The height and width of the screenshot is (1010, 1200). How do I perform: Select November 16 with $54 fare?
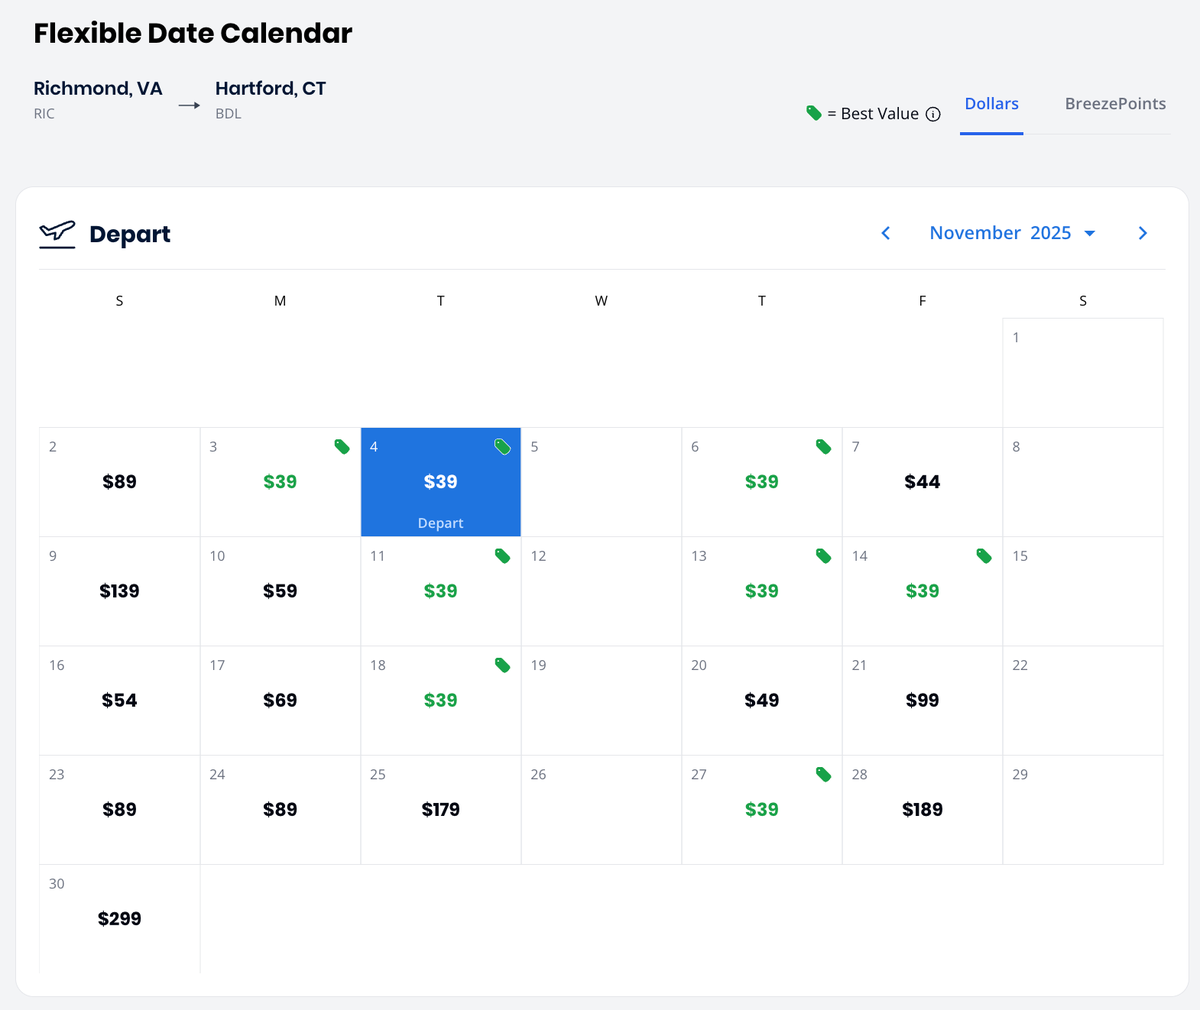pos(119,700)
